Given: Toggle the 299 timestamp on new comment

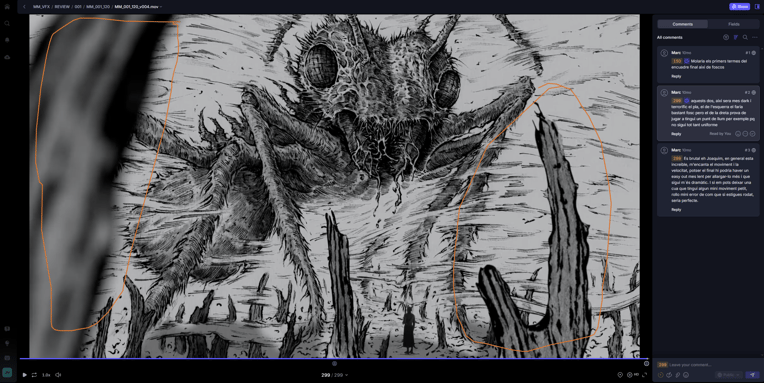Looking at the screenshot, I should tap(662, 364).
